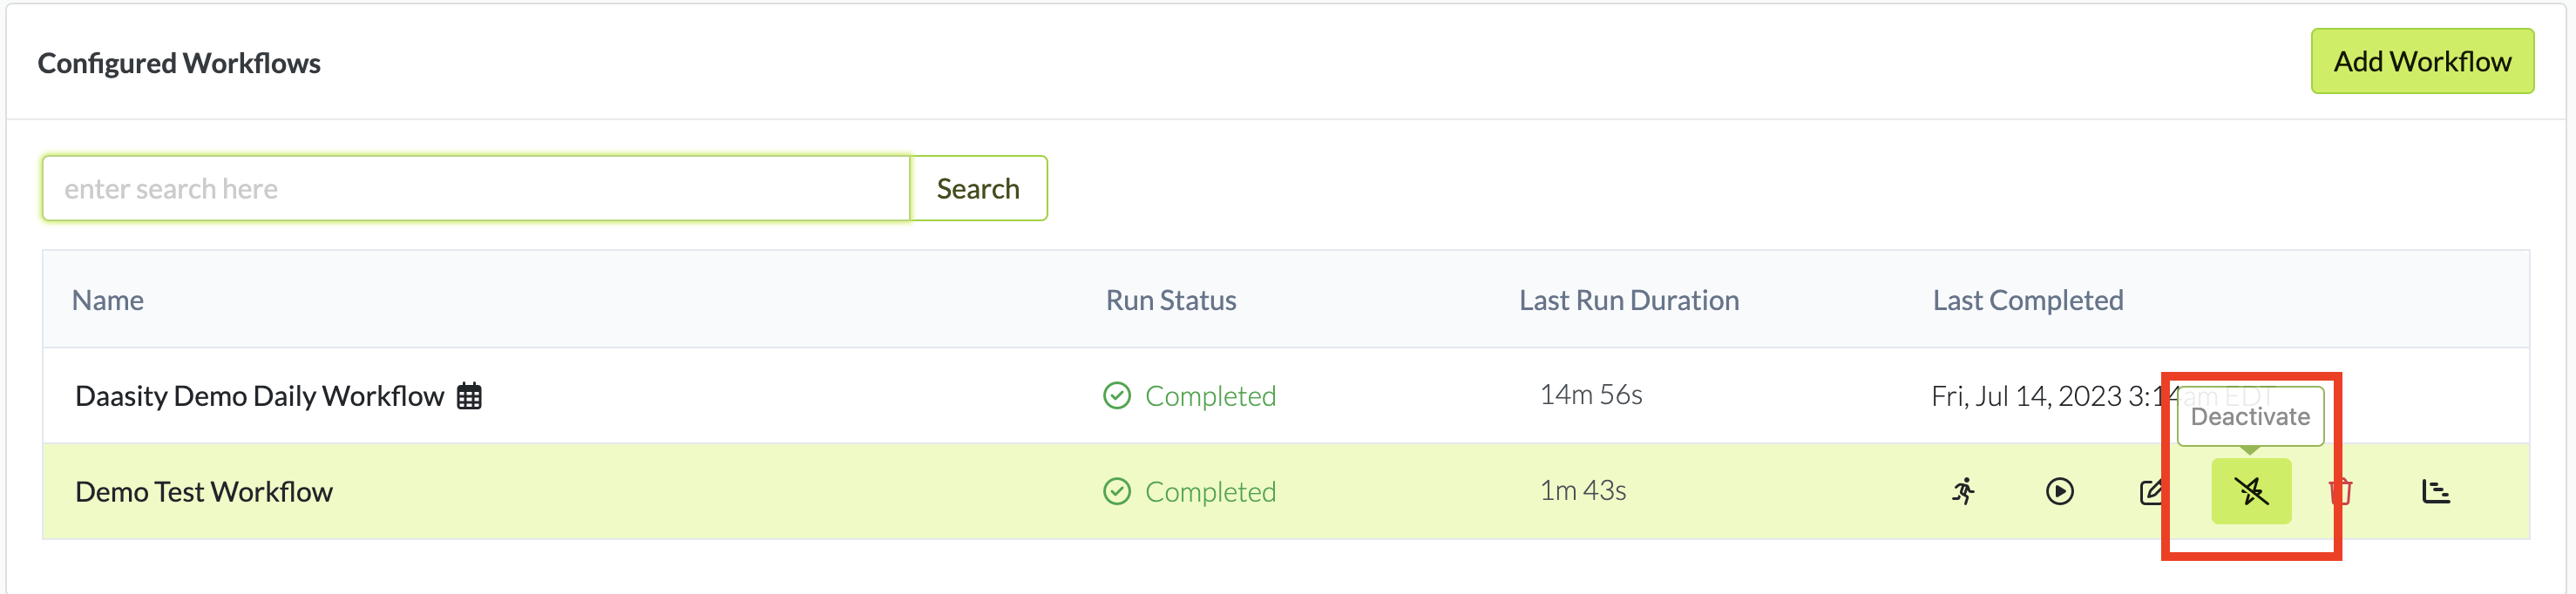
Task: Delete Demo Test Workflow using the red trash icon
Action: click(2340, 491)
